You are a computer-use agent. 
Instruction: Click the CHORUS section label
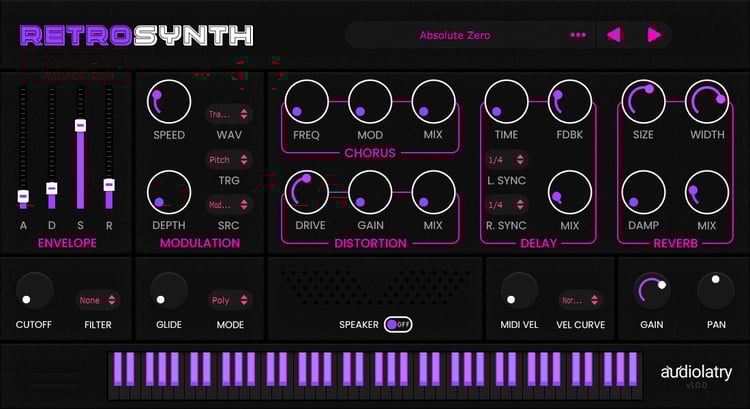coord(370,153)
